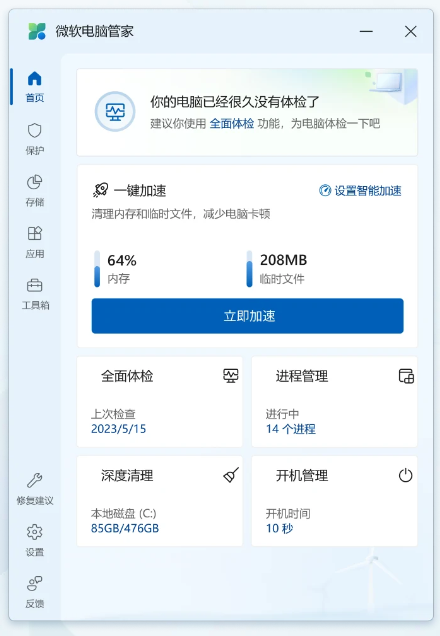Switch to the 存储 storage sidebar tab
Screen dimensions: 440x636
click(x=34, y=190)
